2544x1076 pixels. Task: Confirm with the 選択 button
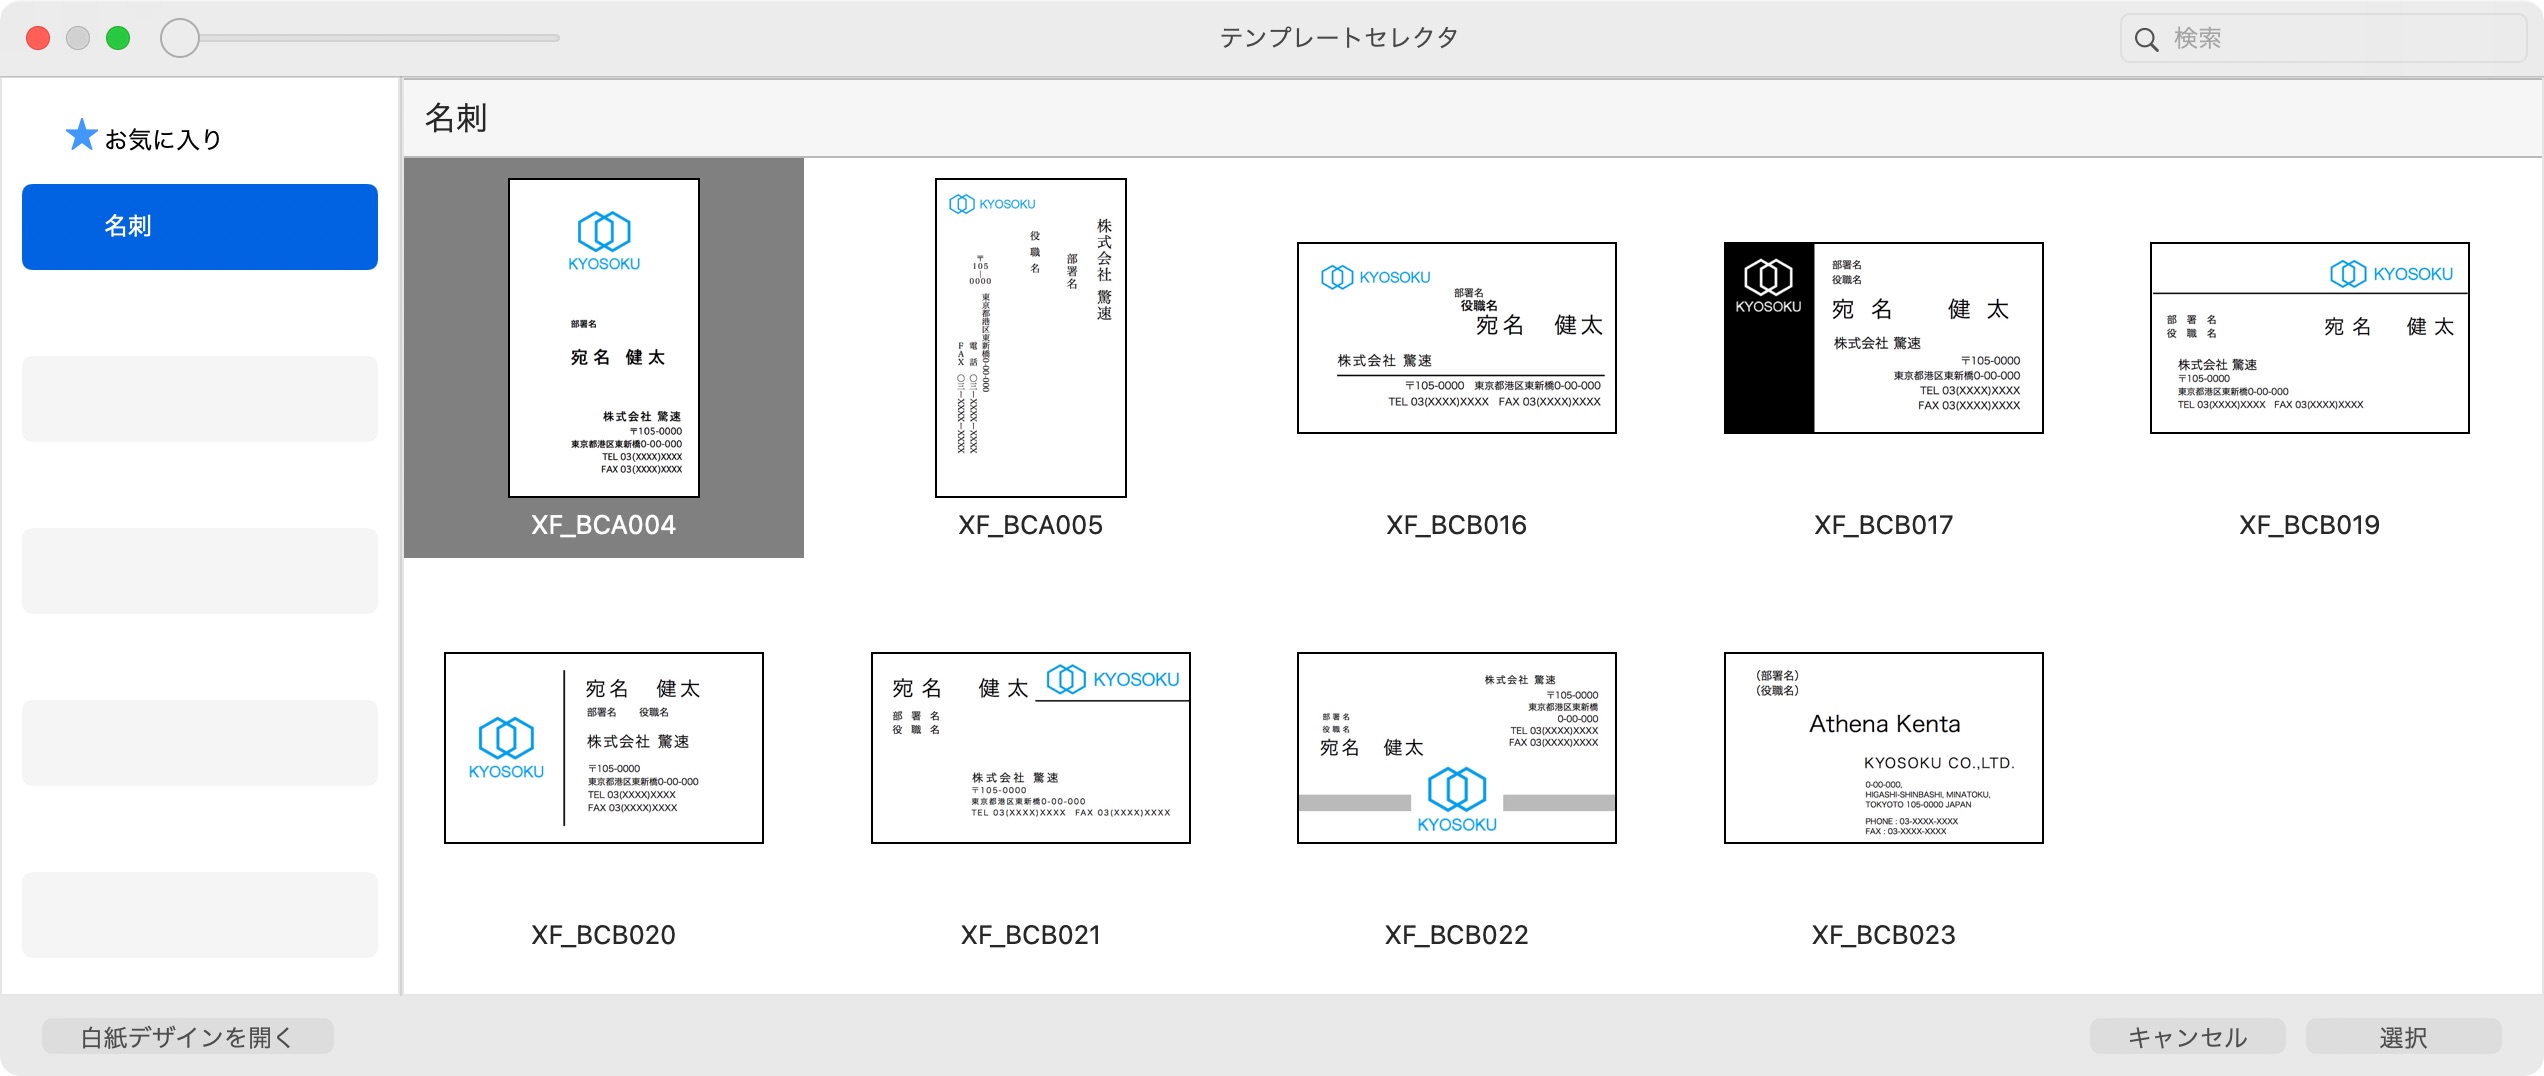[2404, 1037]
